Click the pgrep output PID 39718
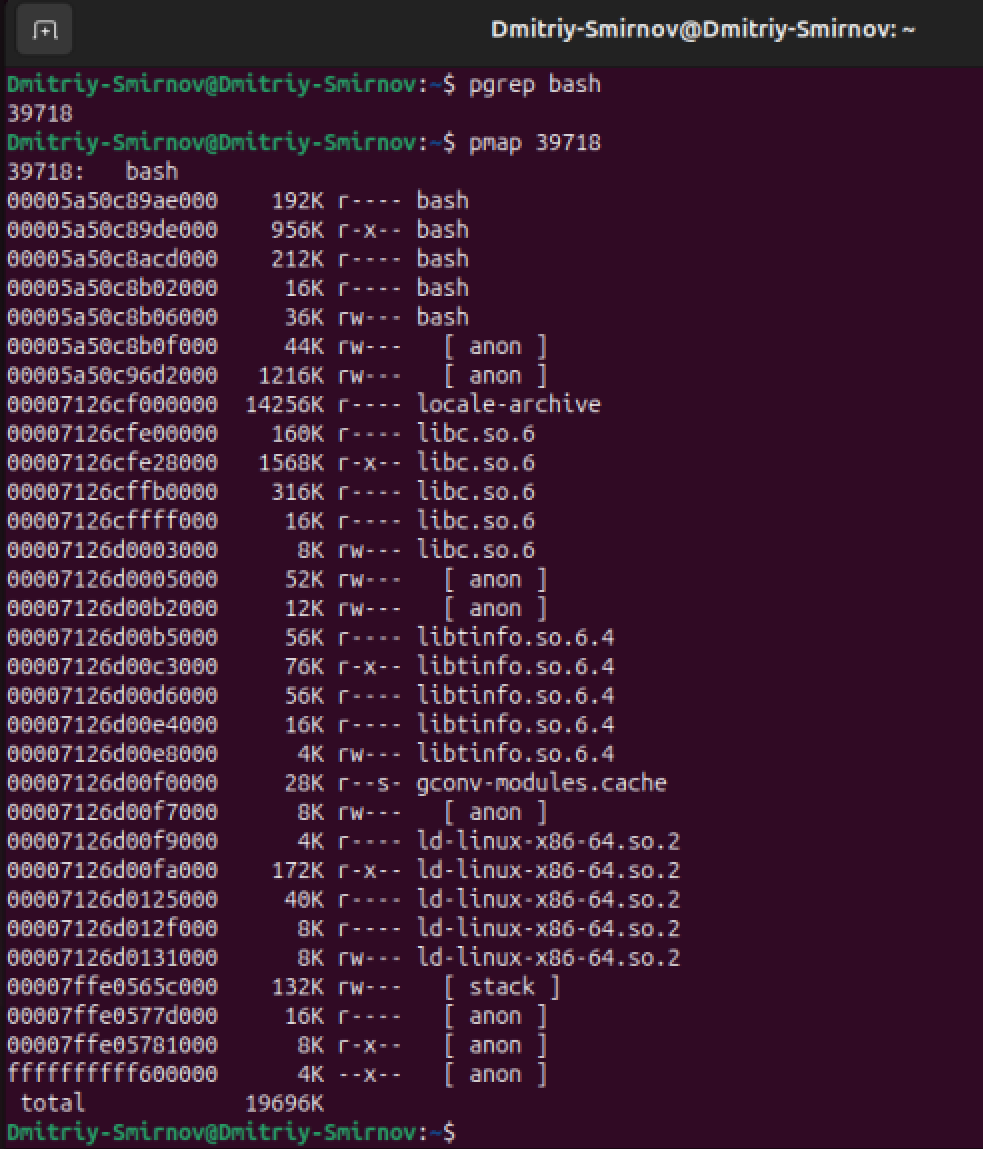The image size is (983, 1149). pos(40,114)
